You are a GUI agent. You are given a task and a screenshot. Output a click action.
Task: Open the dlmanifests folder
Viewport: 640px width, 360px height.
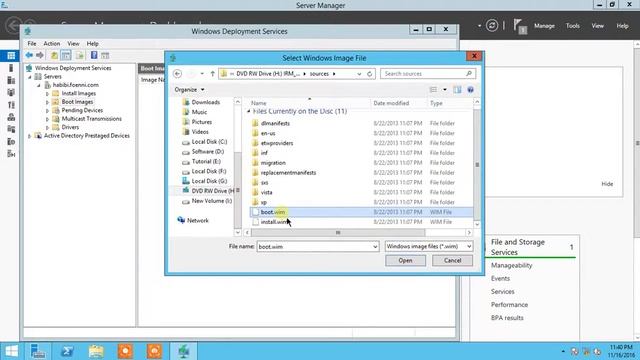click(275, 123)
